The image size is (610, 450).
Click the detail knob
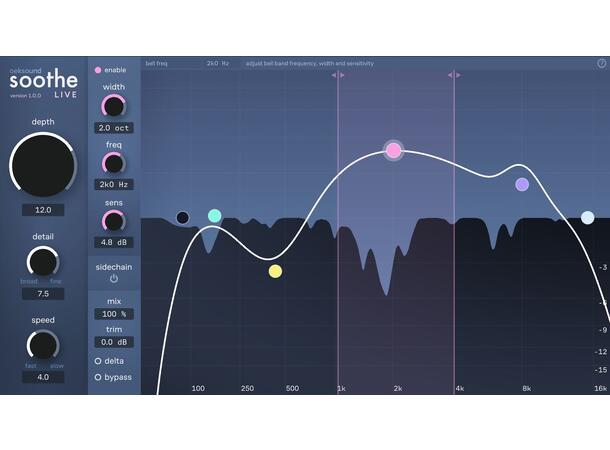tap(43, 262)
